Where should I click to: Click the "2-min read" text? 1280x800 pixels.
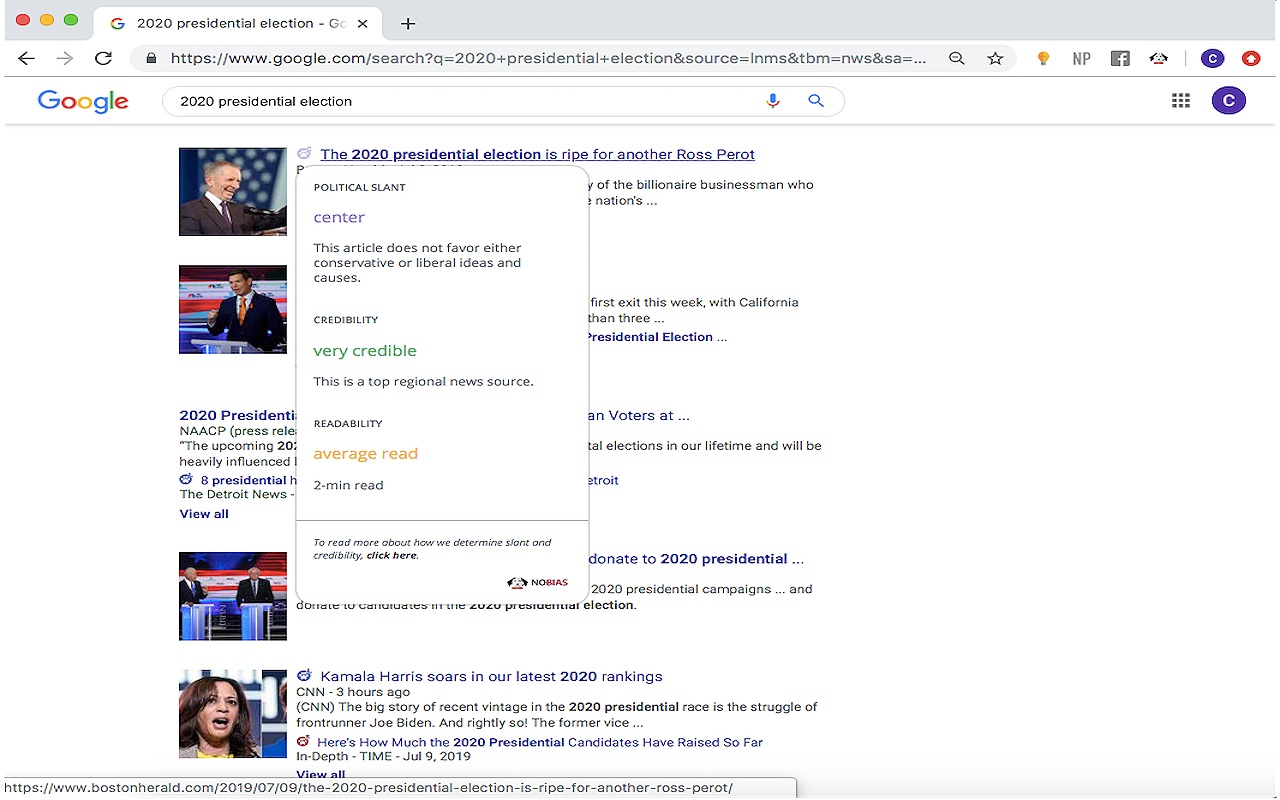point(348,485)
